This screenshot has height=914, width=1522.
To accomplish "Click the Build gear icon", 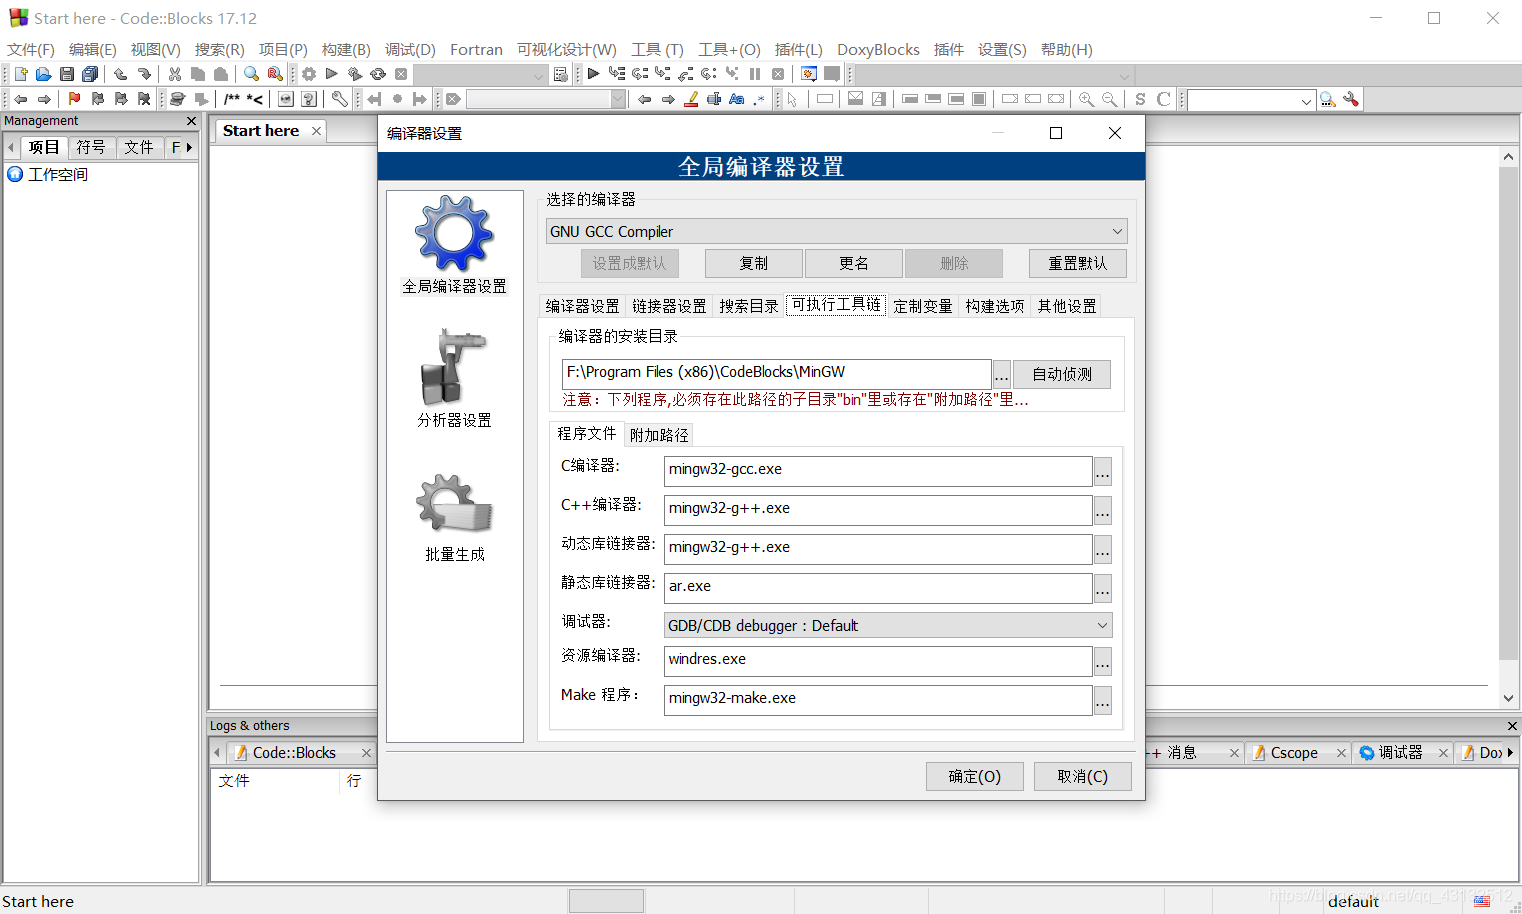I will coord(309,74).
